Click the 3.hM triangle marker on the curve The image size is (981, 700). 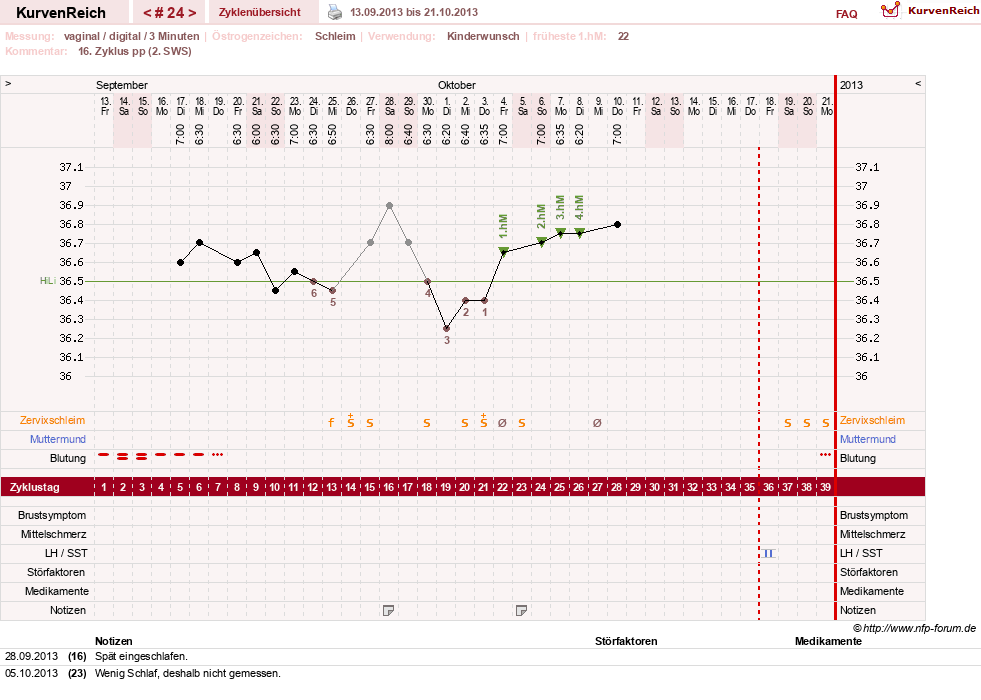tap(561, 233)
